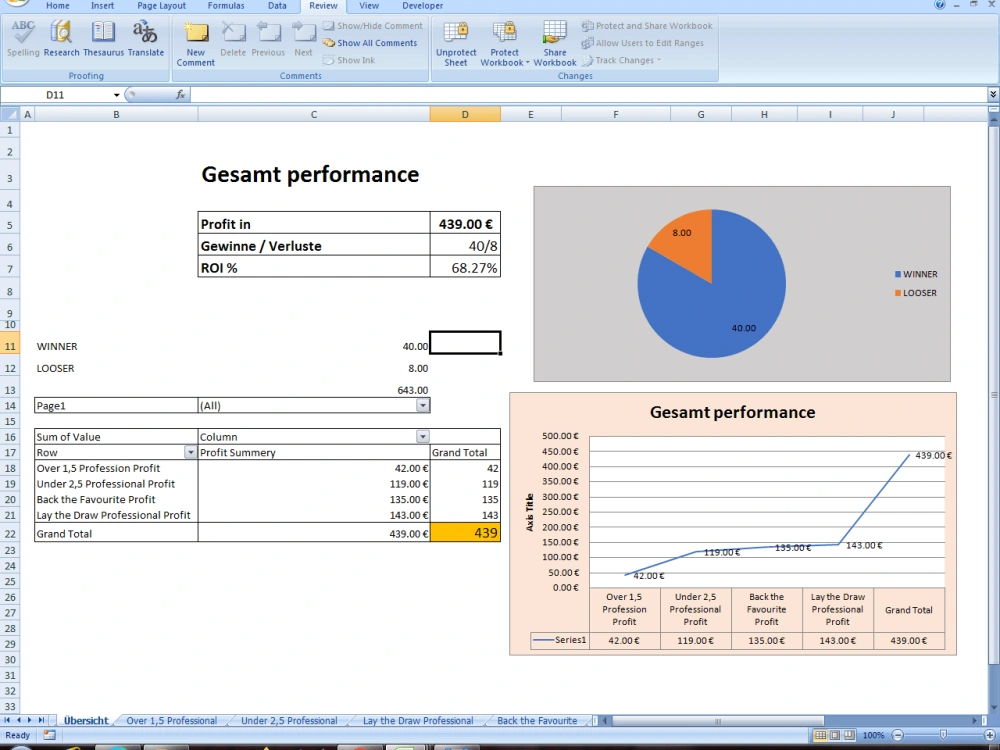Go to last sheet tab arrow
Image resolution: width=1000 pixels, height=750 pixels.
[x=41, y=720]
